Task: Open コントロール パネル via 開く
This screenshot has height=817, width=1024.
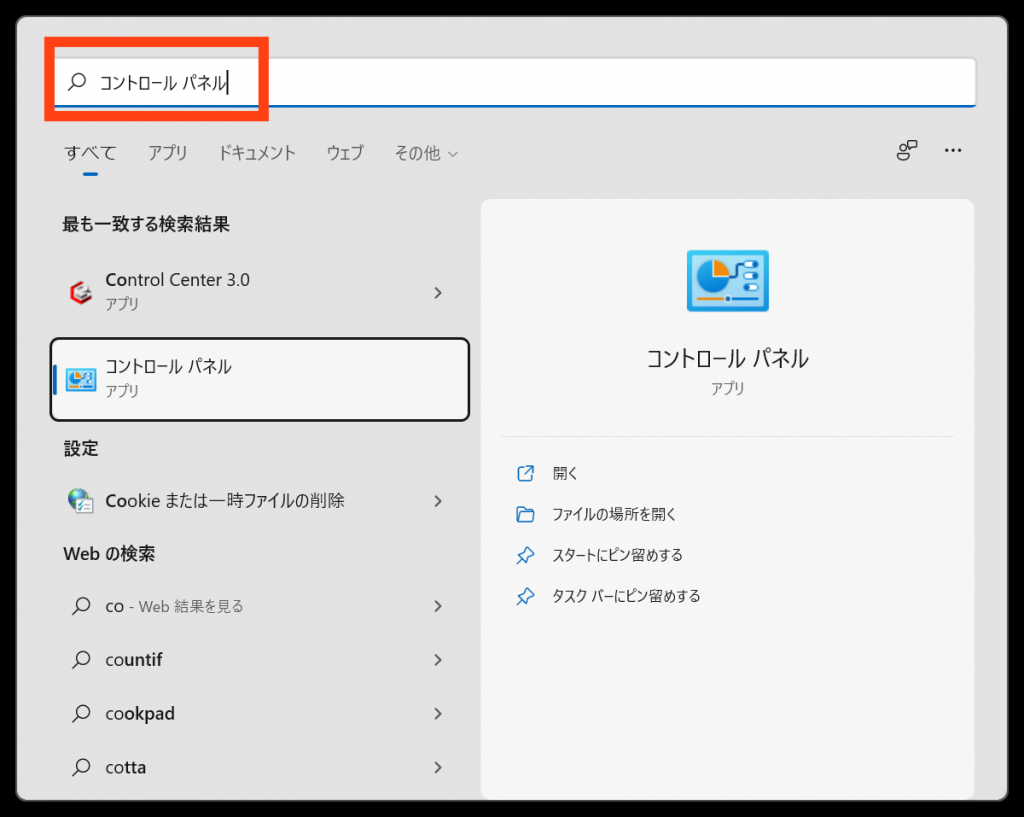Action: click(x=565, y=474)
